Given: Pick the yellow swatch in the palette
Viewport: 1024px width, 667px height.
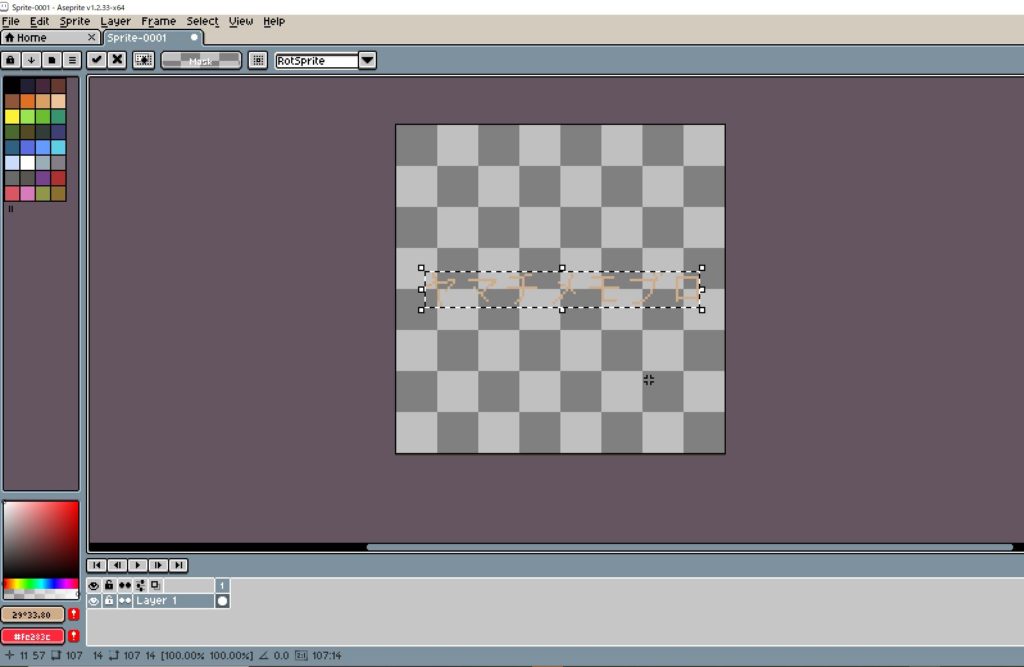Looking at the screenshot, I should [x=12, y=116].
